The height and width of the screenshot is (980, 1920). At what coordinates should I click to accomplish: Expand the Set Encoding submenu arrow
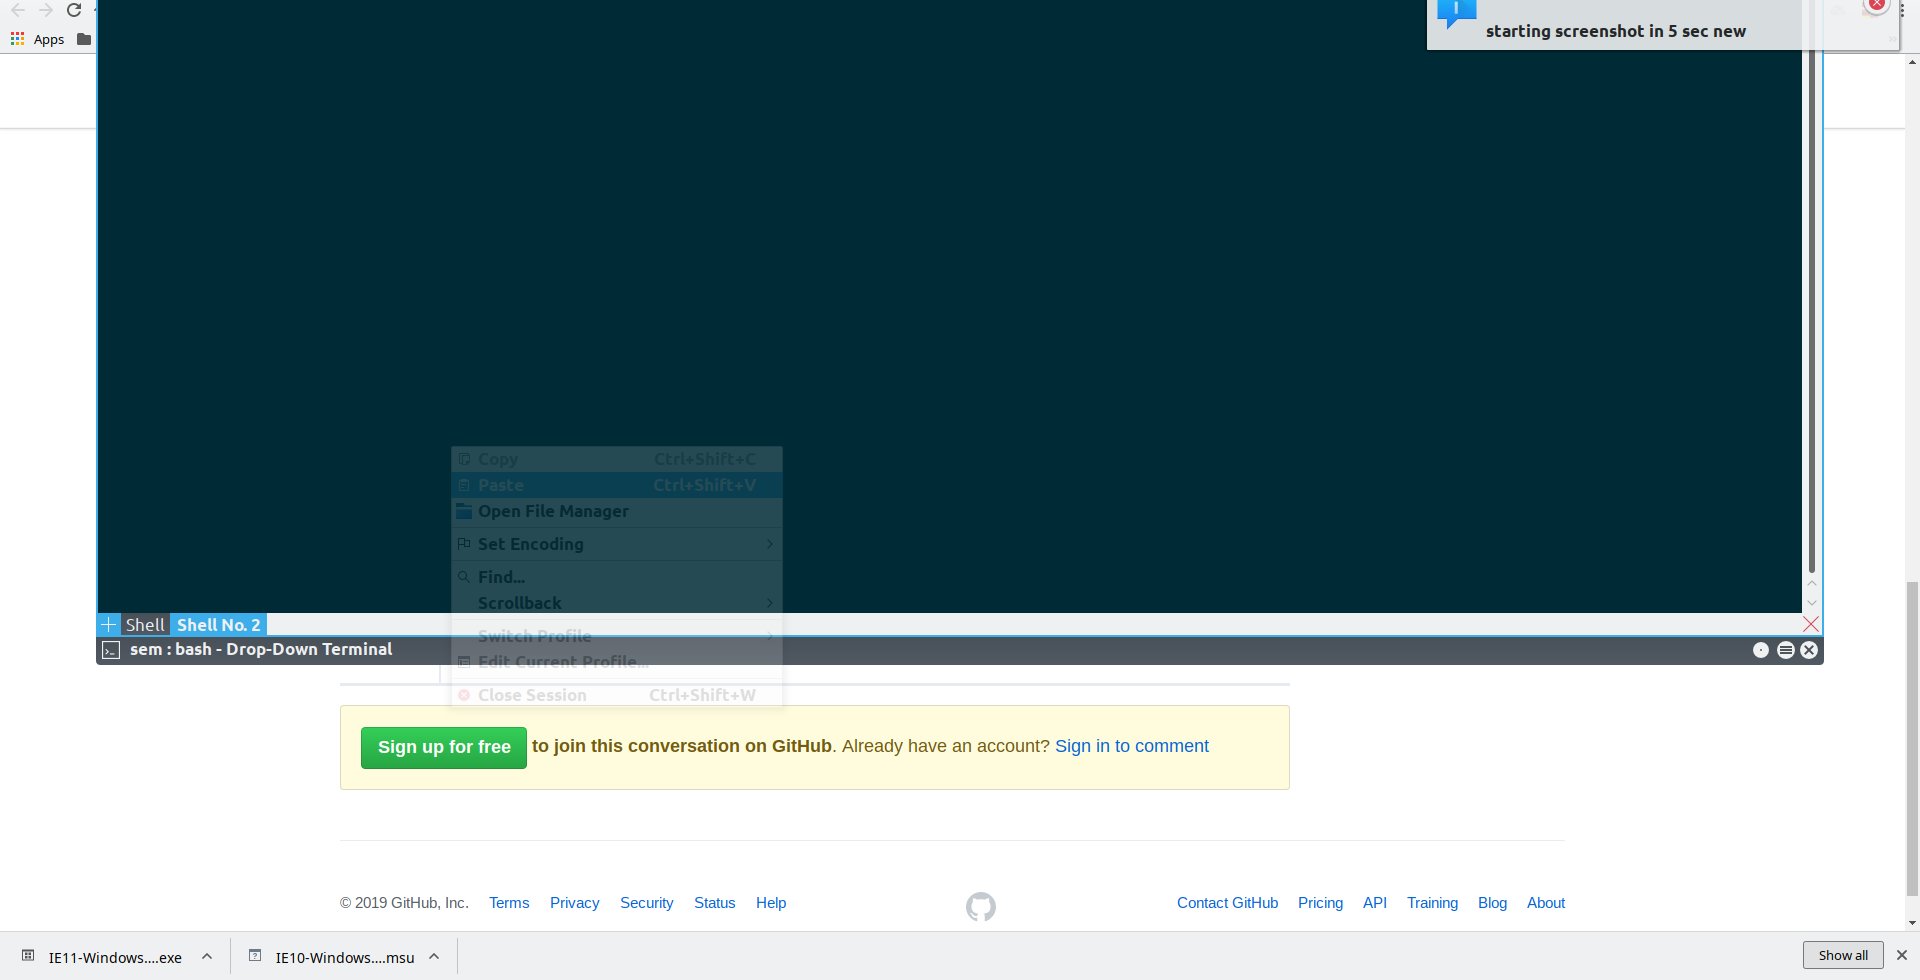click(x=769, y=544)
